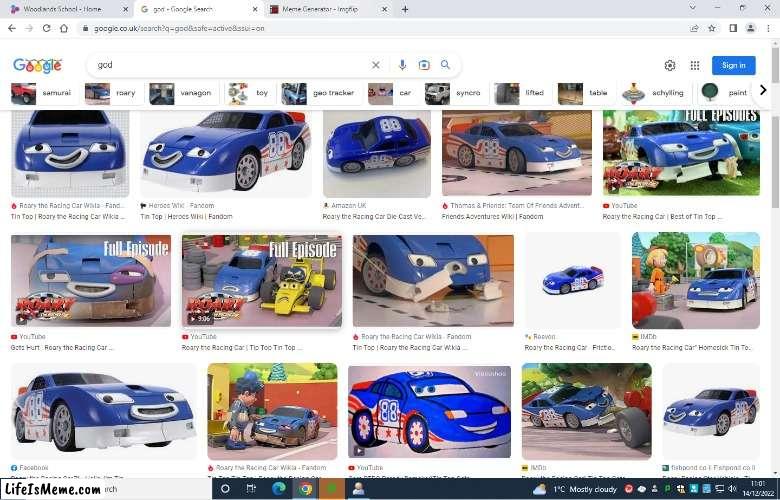Viewport: 780px width, 500px height.
Task: Open the green app on taskbar
Action: (332, 489)
